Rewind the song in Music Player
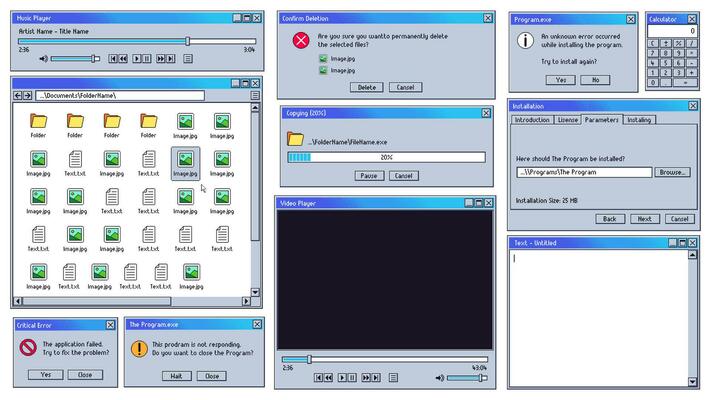 tap(123, 59)
